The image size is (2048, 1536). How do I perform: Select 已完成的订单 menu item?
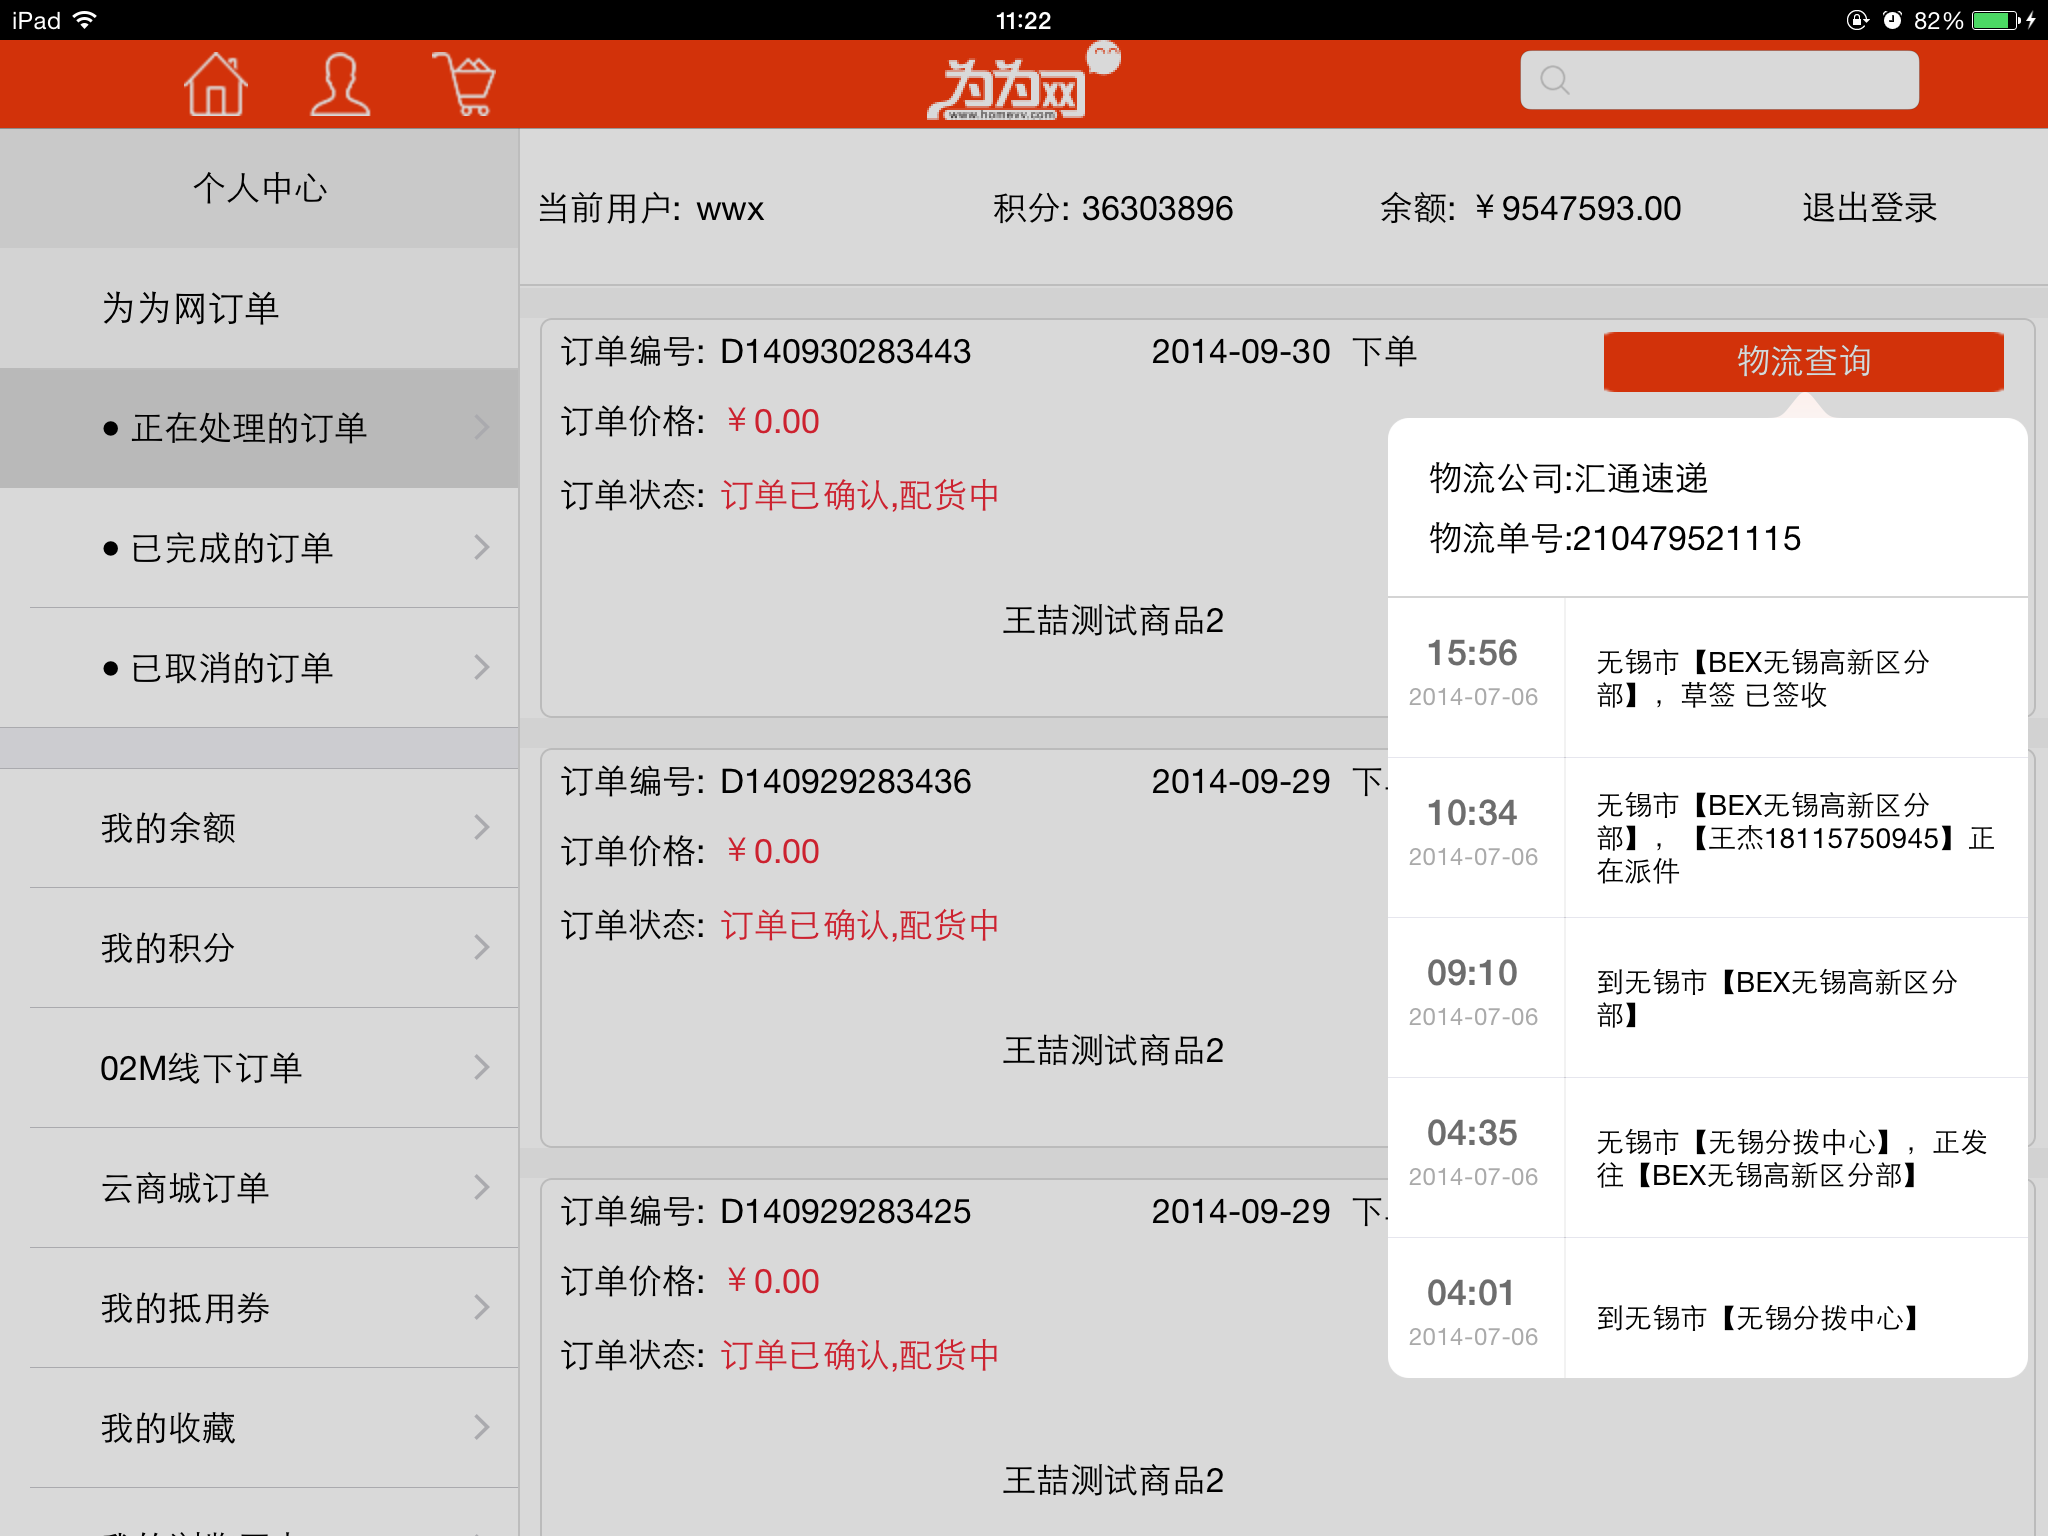(x=259, y=548)
